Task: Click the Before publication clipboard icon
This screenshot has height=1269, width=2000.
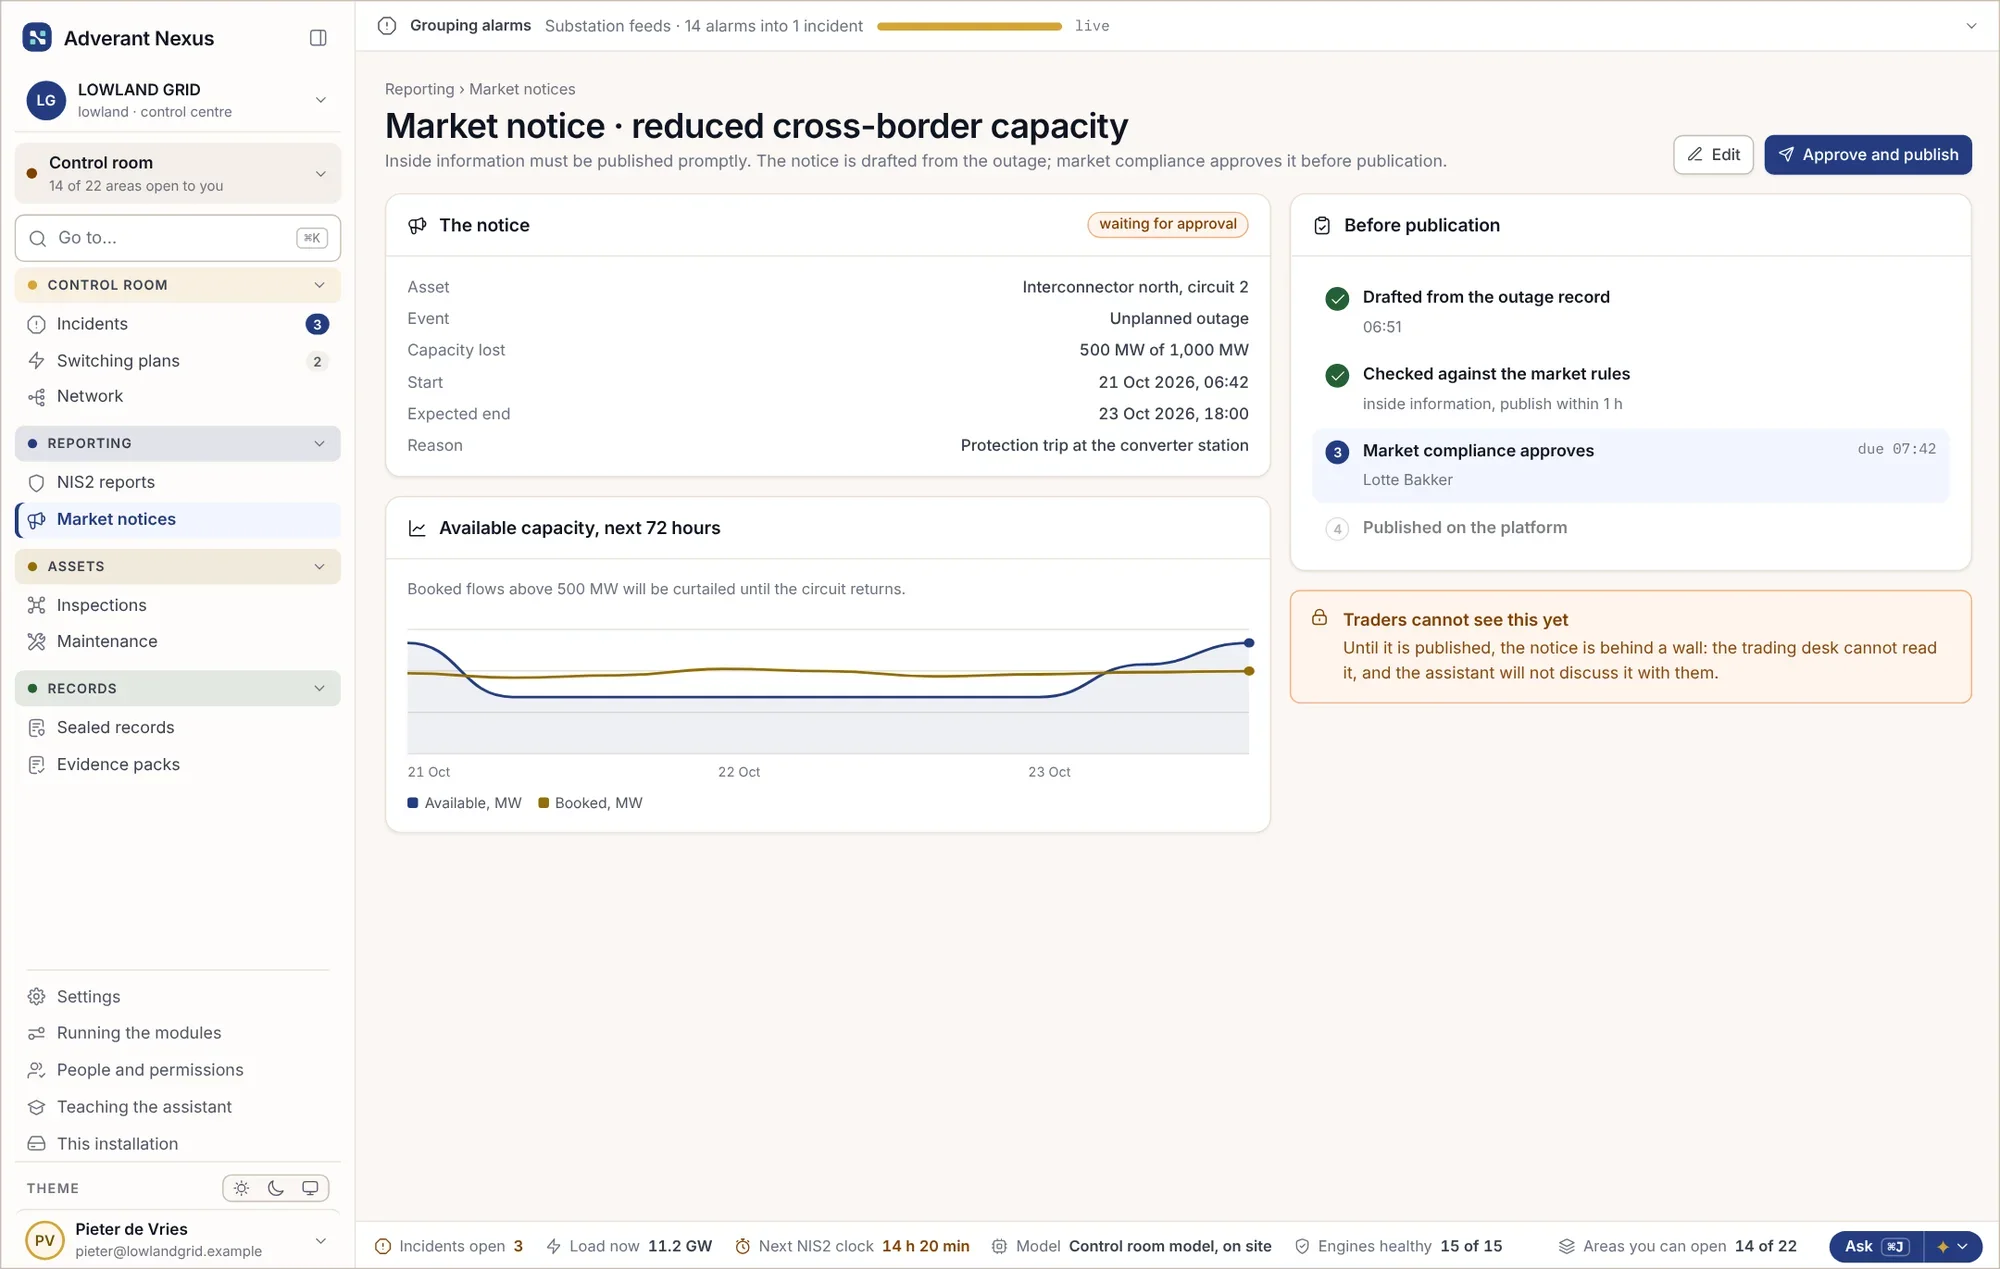Action: (x=1322, y=226)
